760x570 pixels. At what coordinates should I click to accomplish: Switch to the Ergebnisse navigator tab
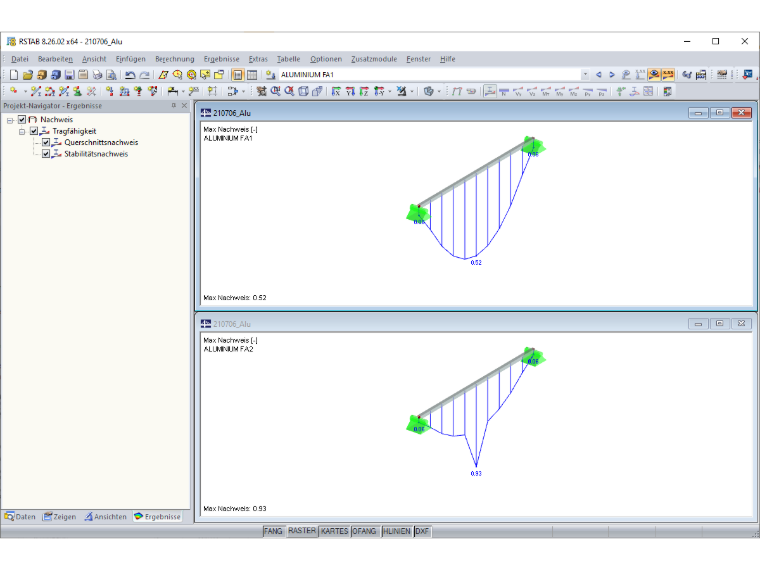(157, 517)
